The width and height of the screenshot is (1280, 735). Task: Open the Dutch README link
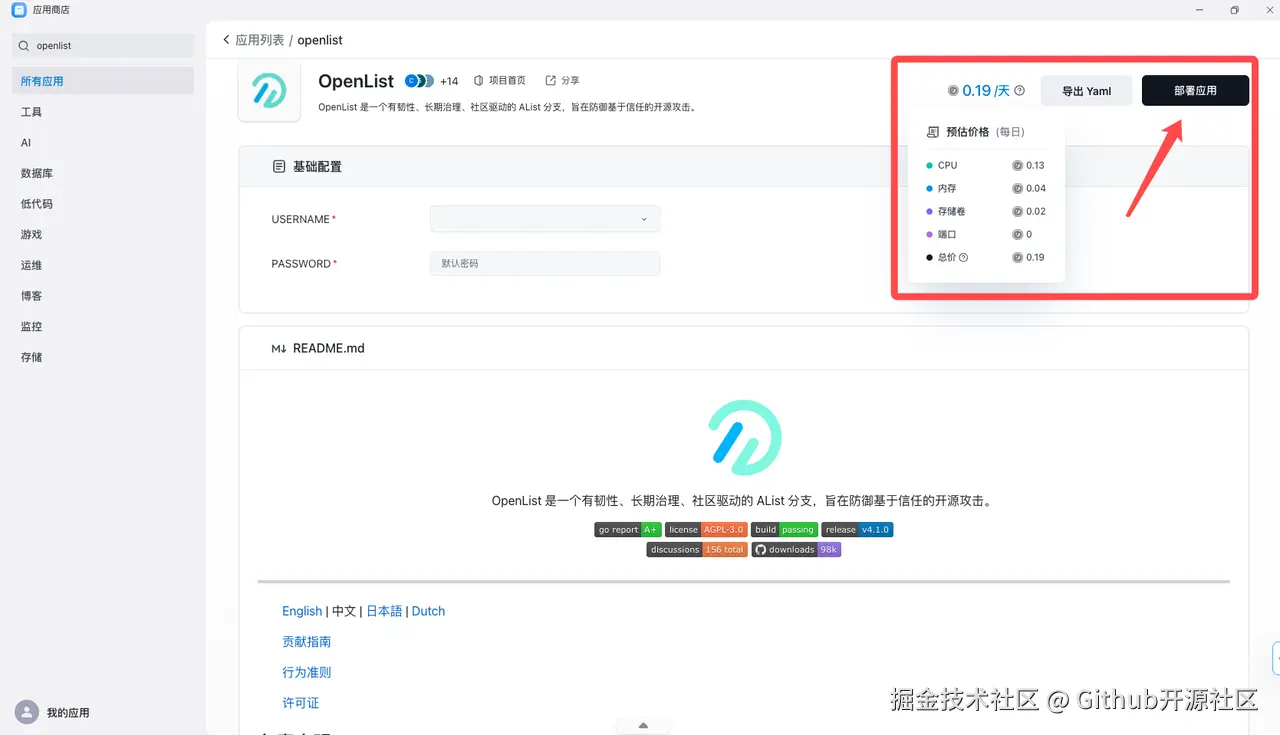pos(428,611)
